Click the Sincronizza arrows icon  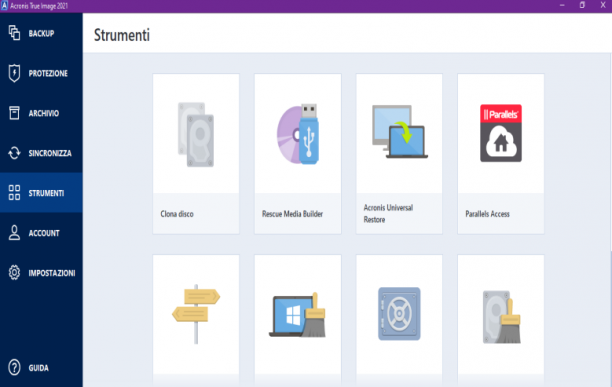point(14,153)
